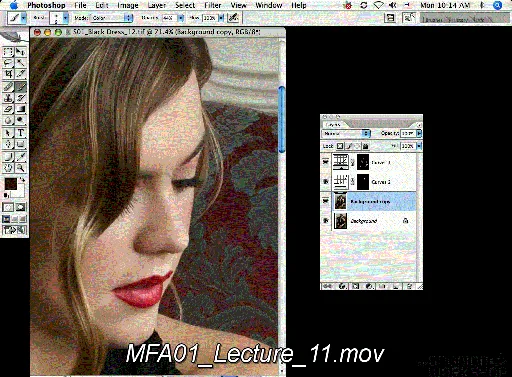Click the create new layer icon
The height and width of the screenshot is (377, 512).
396,286
